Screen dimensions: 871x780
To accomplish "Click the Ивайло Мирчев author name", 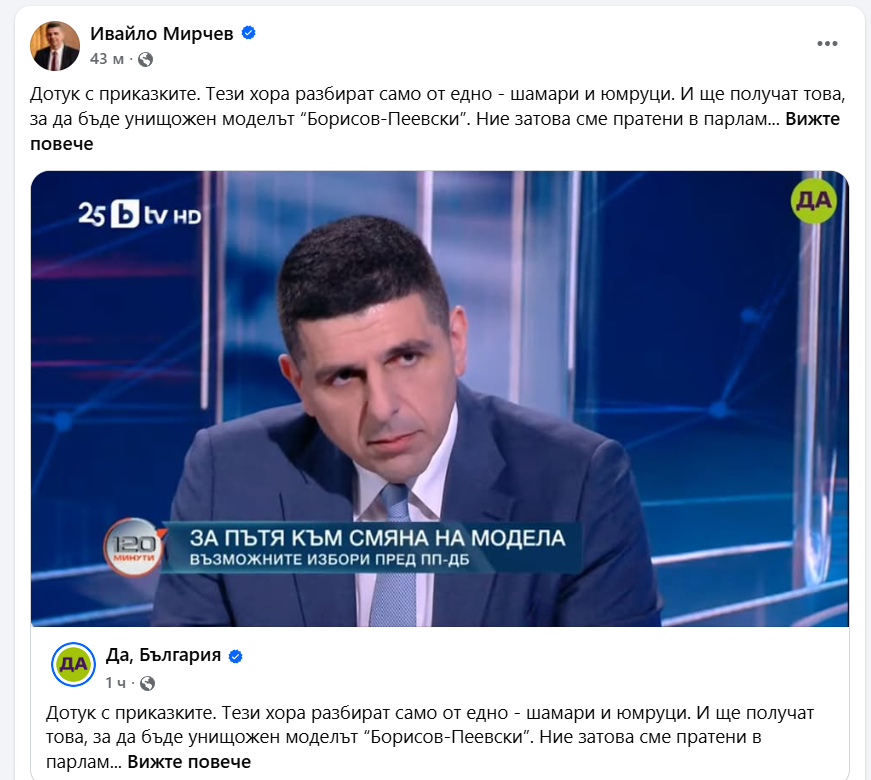I will pos(162,34).
